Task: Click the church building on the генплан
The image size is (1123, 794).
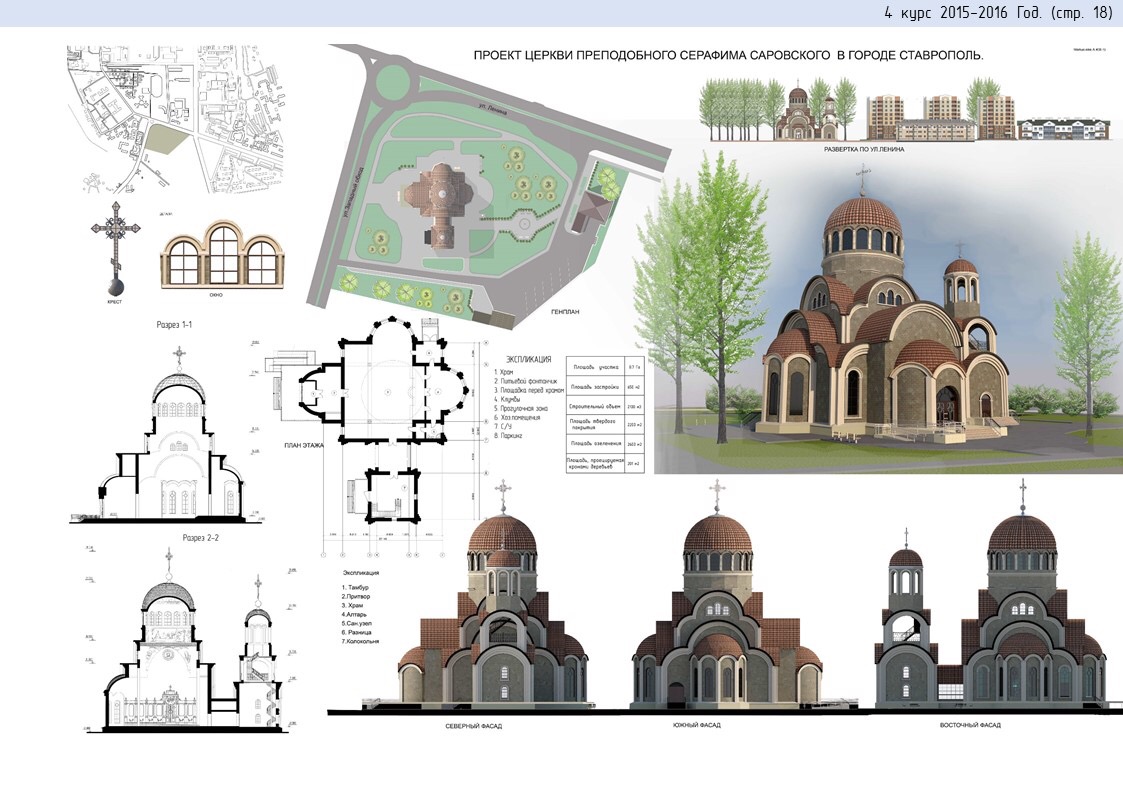Action: pyautogui.click(x=442, y=199)
